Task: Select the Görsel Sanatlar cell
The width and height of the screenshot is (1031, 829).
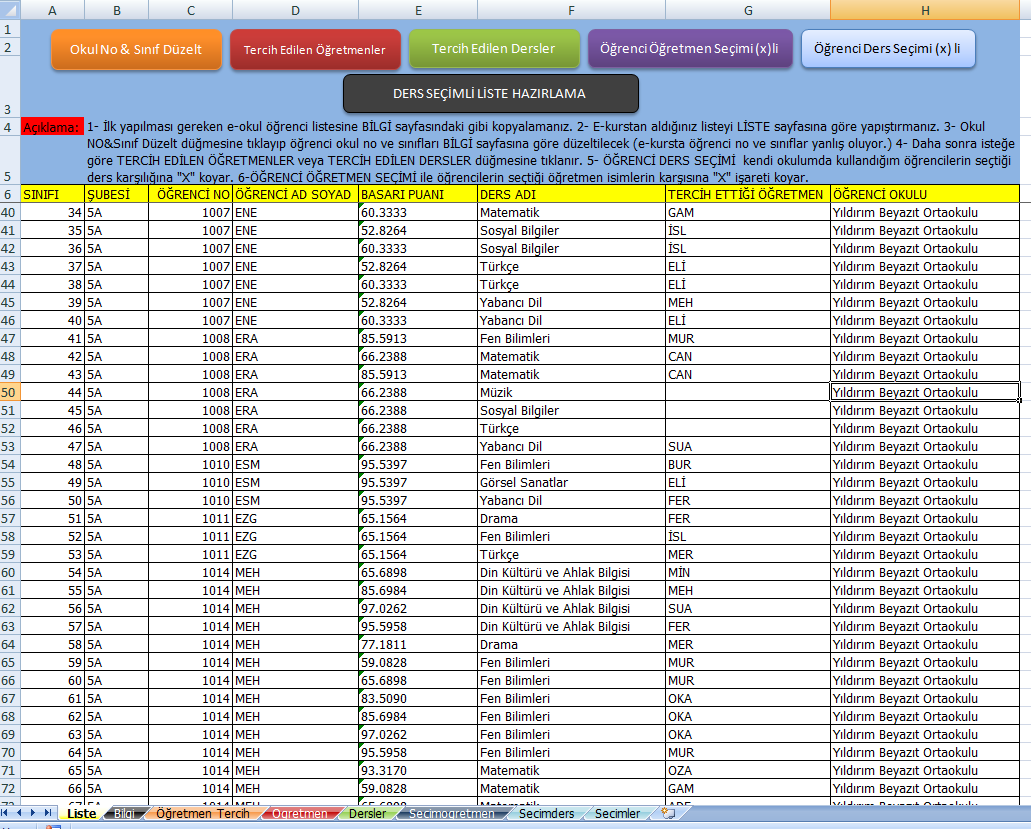Action: [x=571, y=483]
